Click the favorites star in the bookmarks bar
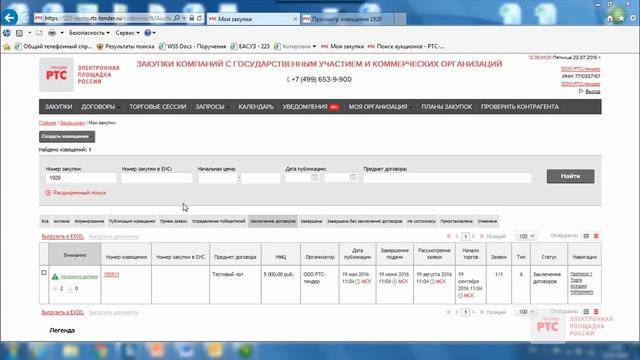The width and height of the screenshot is (640, 360). pos(7,47)
